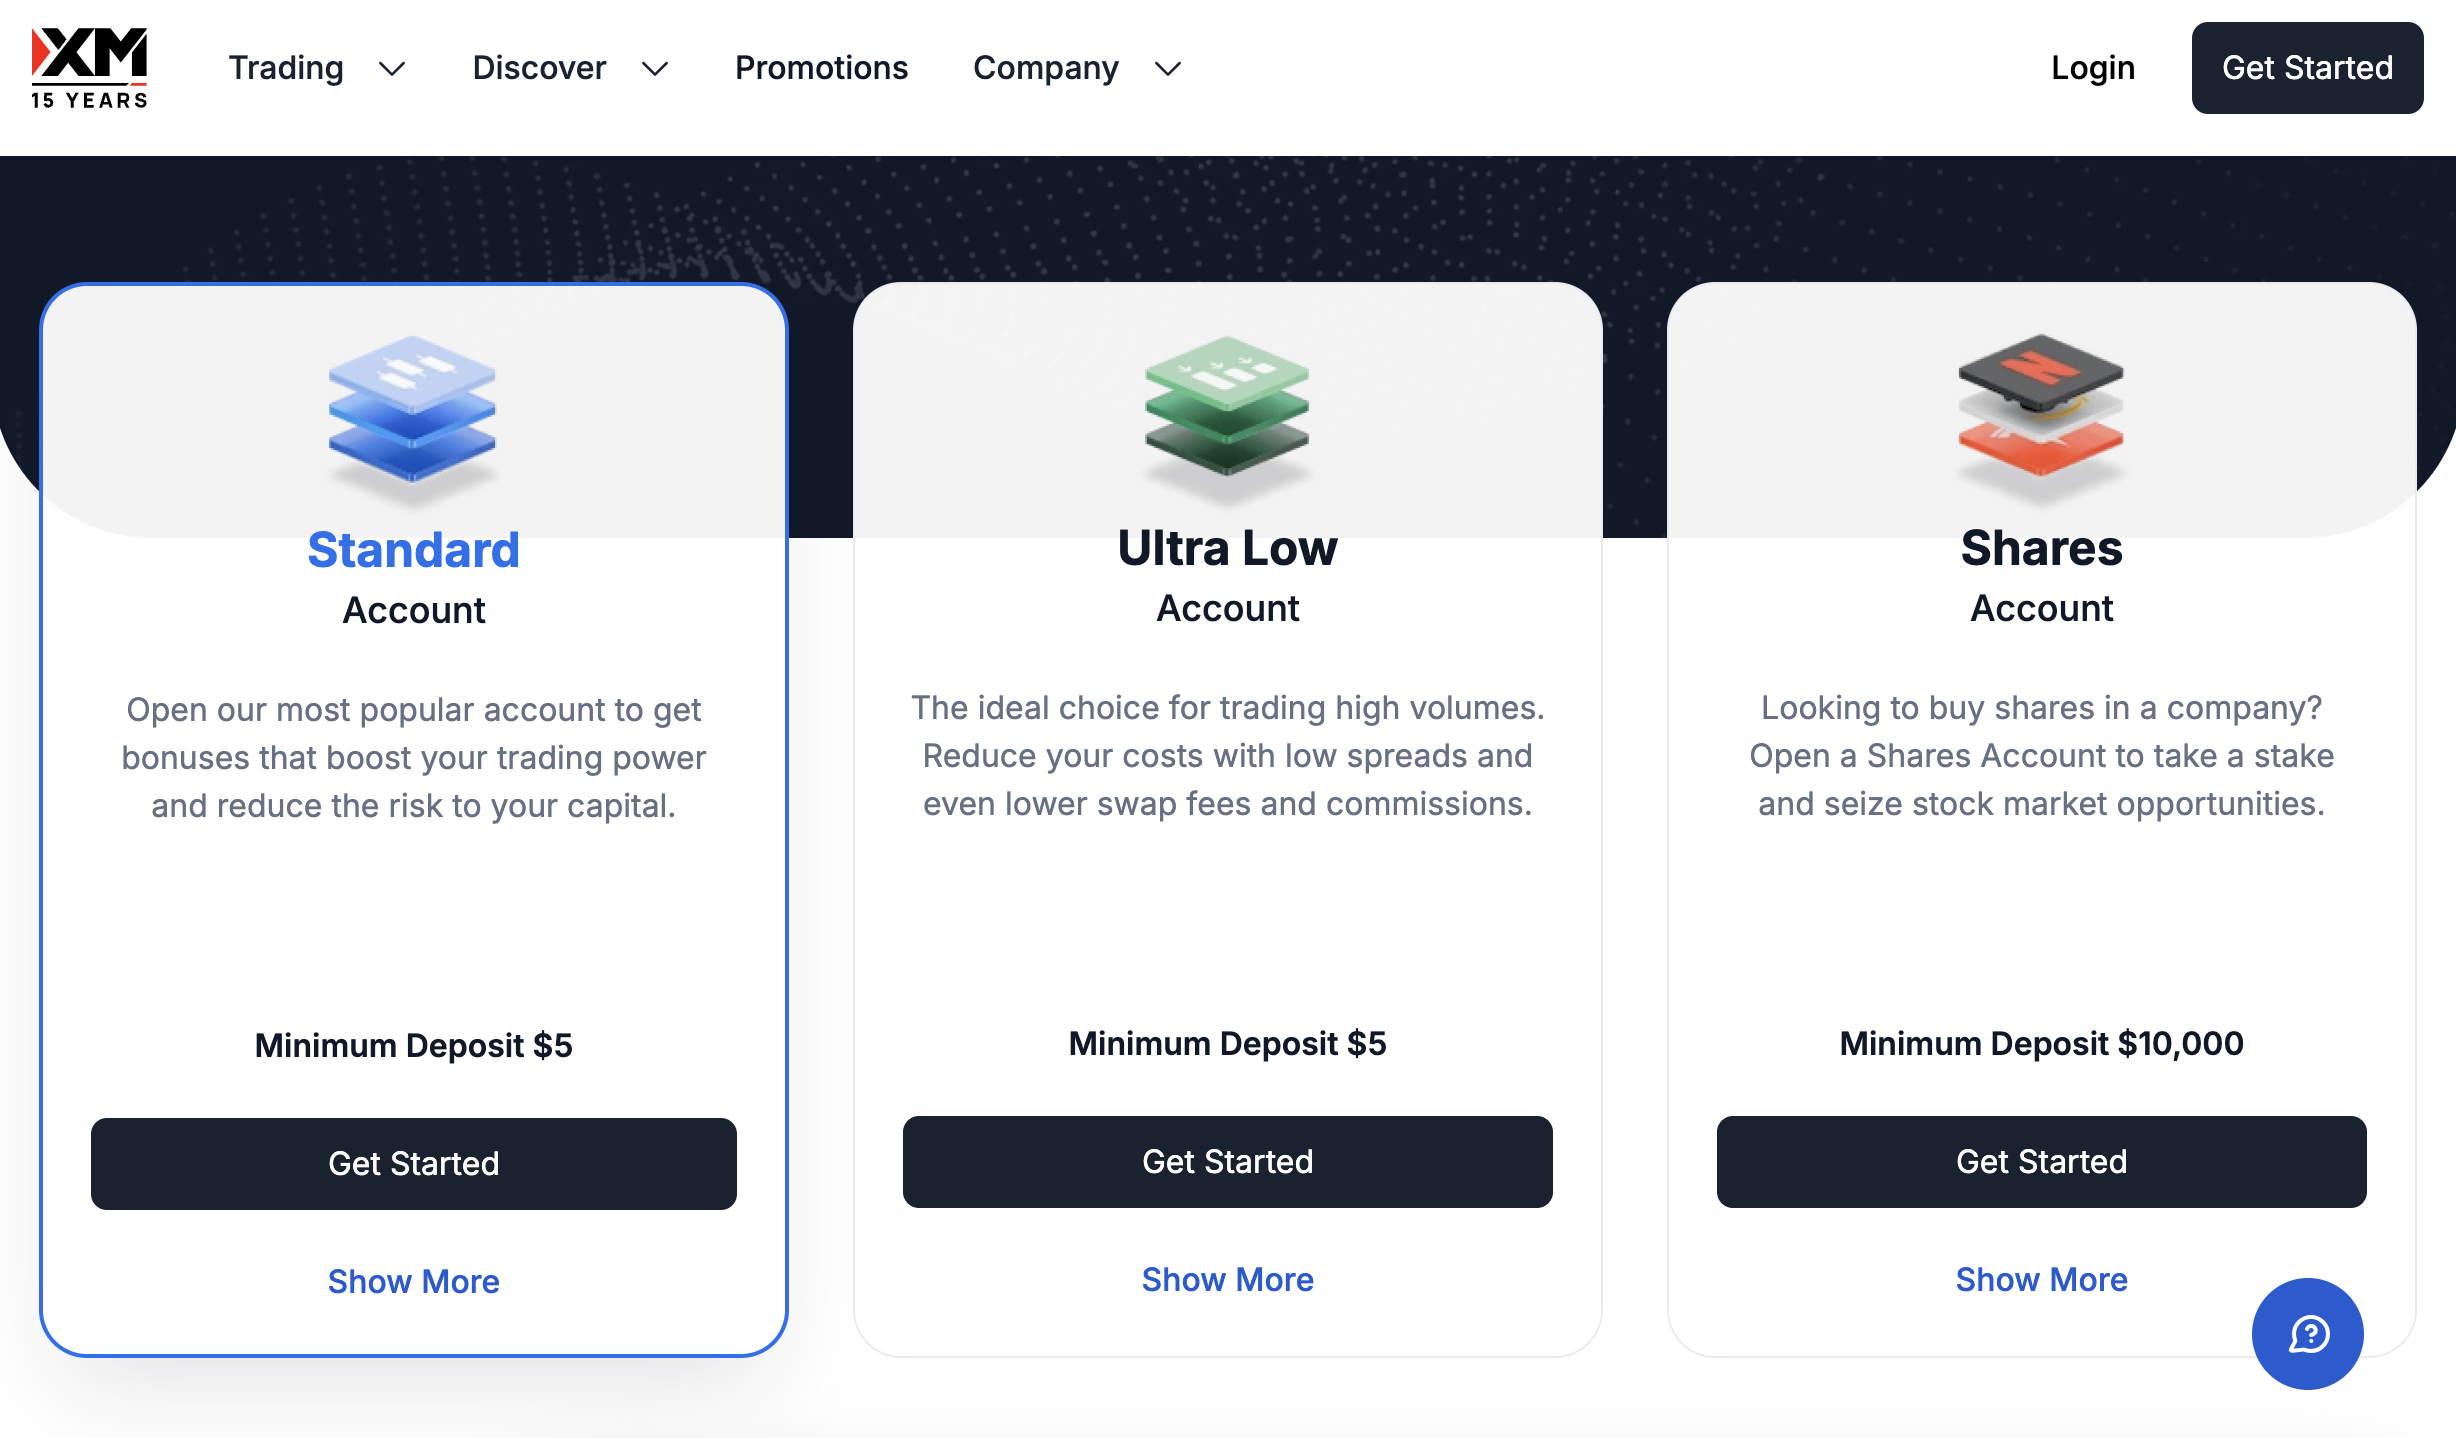Select the Discover navigation label
The image size is (2456, 1438).
(x=539, y=68)
